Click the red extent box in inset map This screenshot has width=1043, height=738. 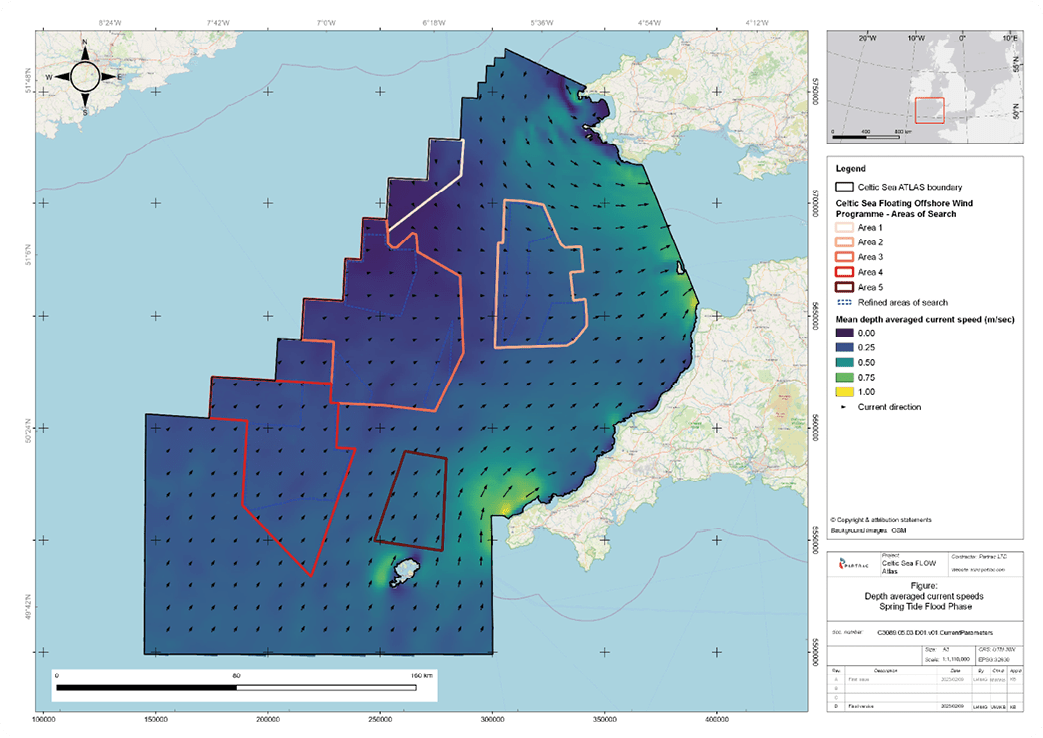coord(929,110)
